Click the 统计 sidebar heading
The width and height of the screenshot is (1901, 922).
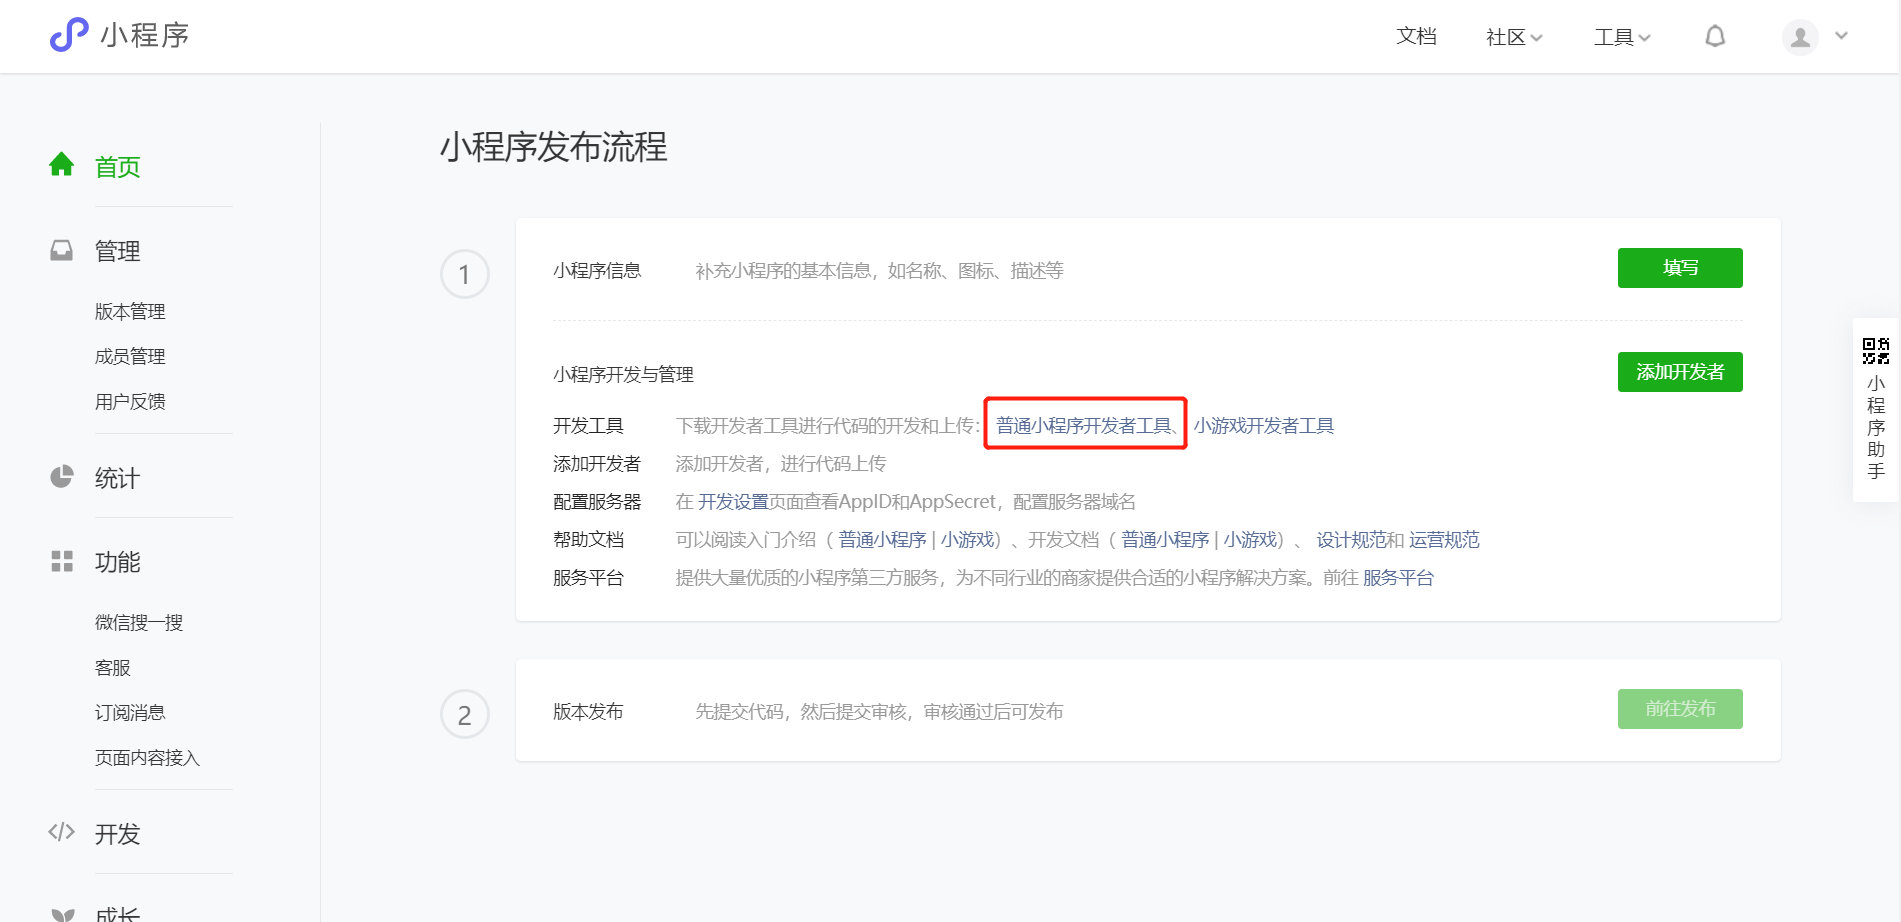point(118,477)
